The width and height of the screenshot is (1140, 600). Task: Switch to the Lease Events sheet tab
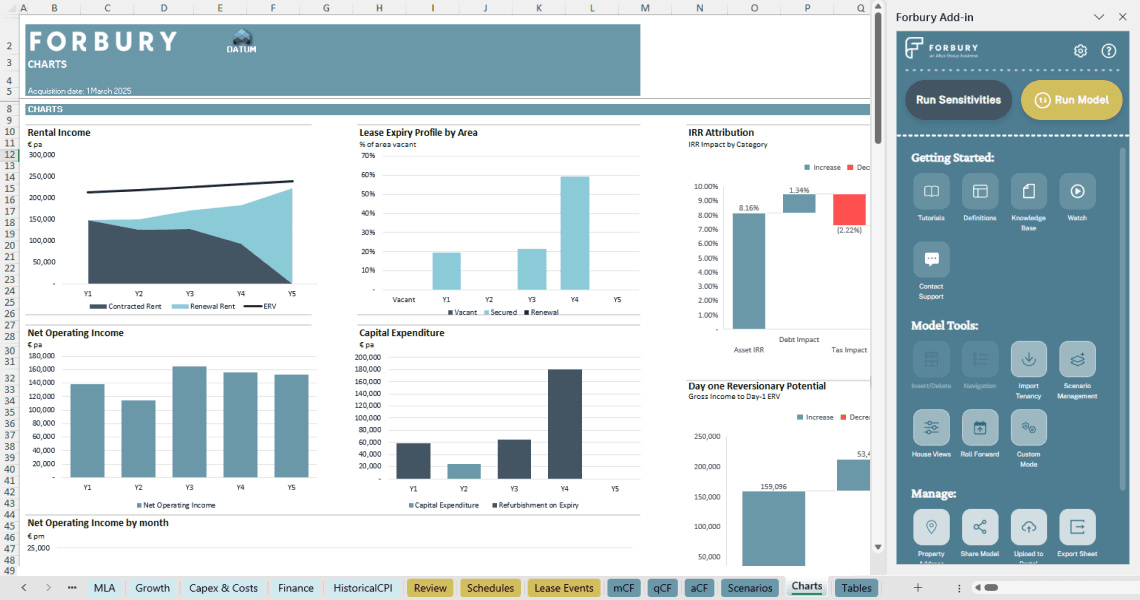click(562, 588)
